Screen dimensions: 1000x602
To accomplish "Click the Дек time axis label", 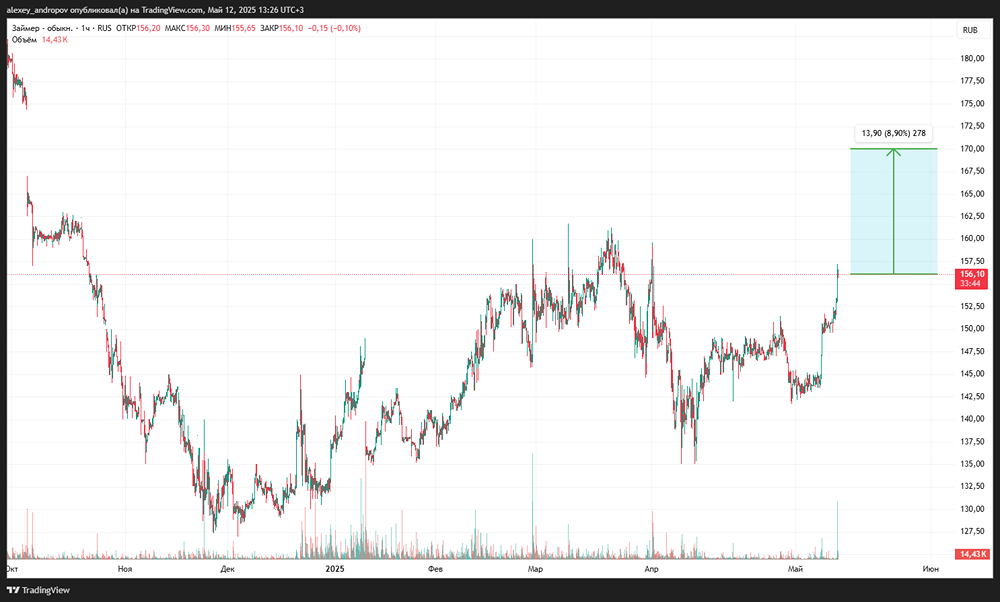I will click(228, 569).
